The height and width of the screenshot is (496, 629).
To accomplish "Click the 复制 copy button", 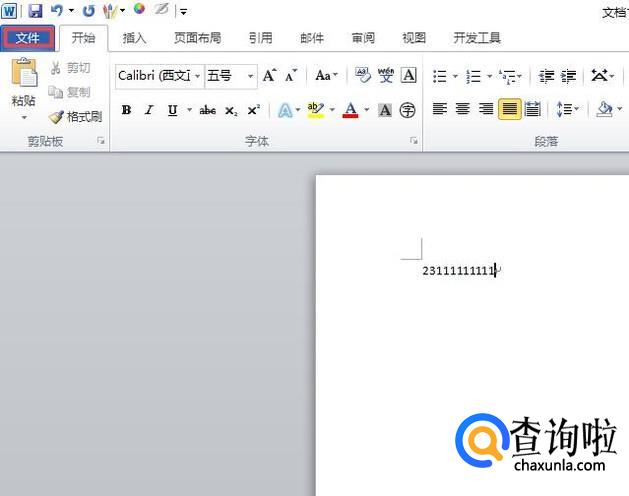I will pos(69,92).
